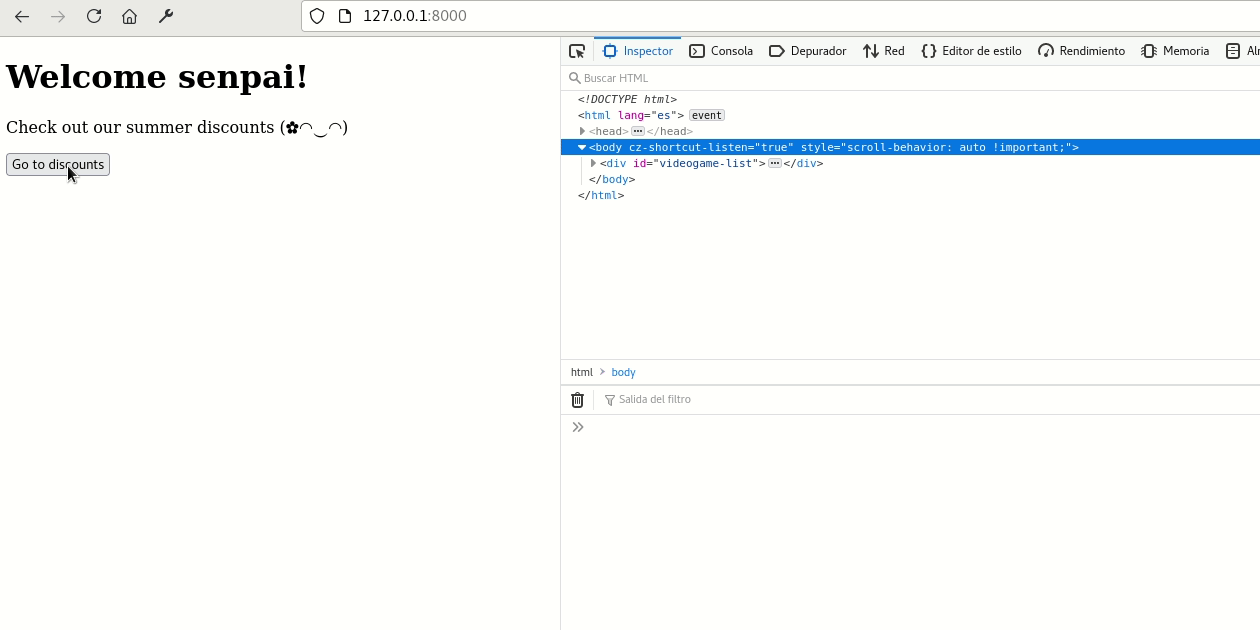
Task: Expand the videogame-list div node
Action: click(x=593, y=163)
